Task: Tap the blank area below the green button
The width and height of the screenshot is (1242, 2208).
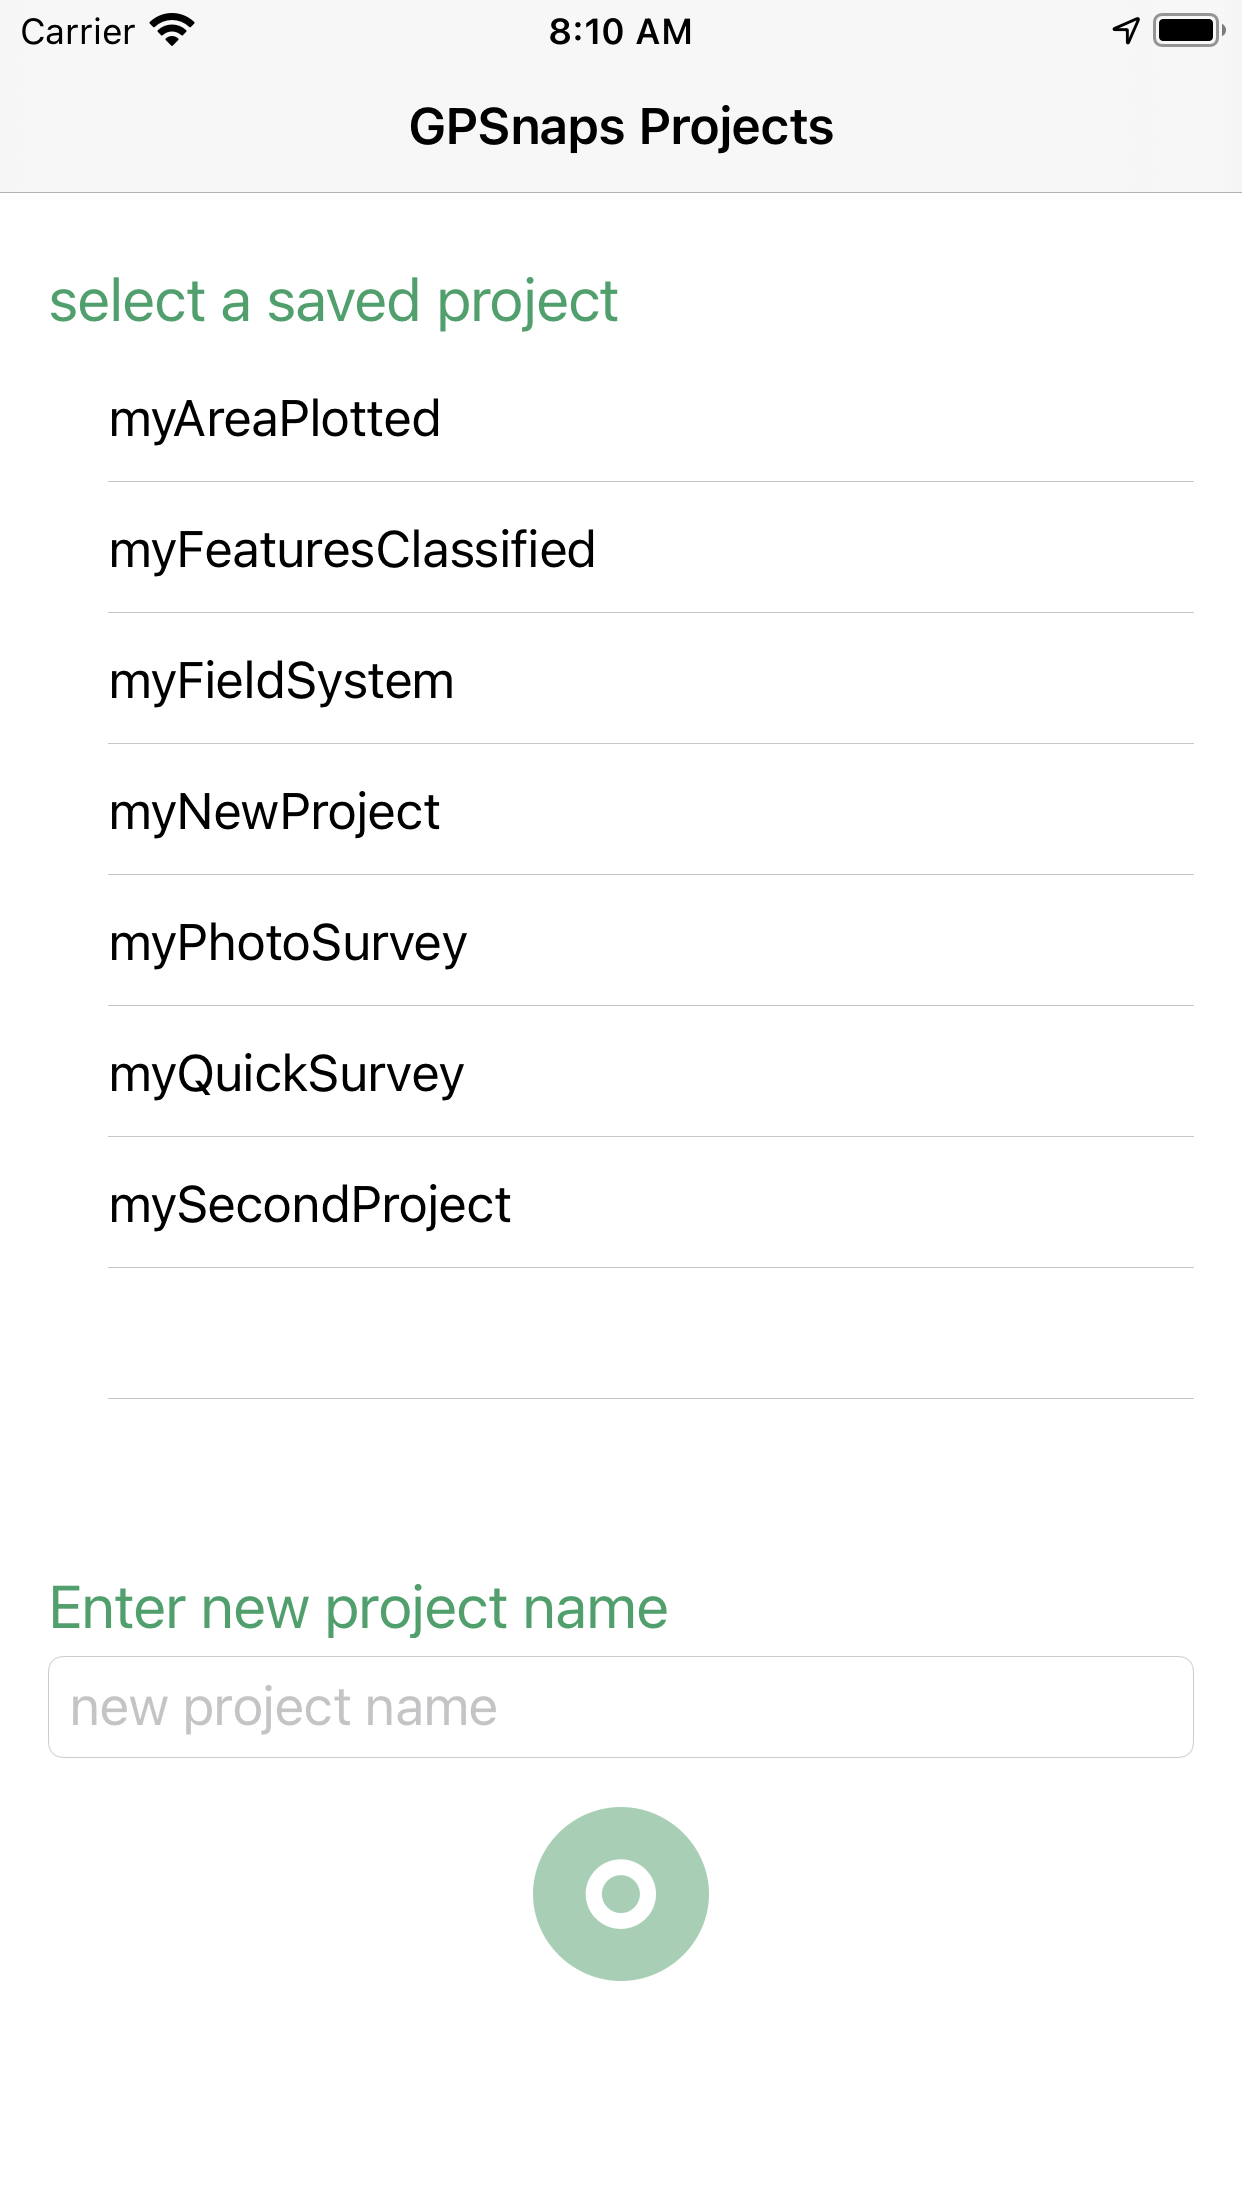Action: [x=621, y=2090]
